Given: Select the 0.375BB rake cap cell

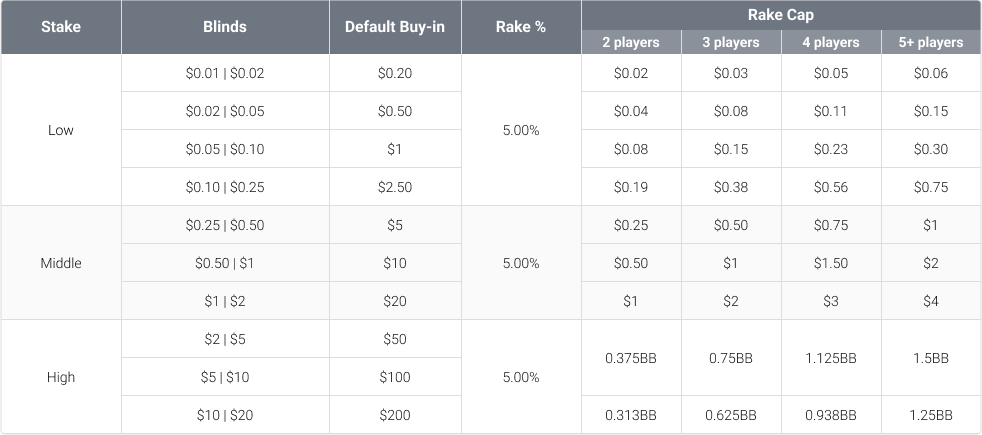Looking at the screenshot, I should point(631,358).
